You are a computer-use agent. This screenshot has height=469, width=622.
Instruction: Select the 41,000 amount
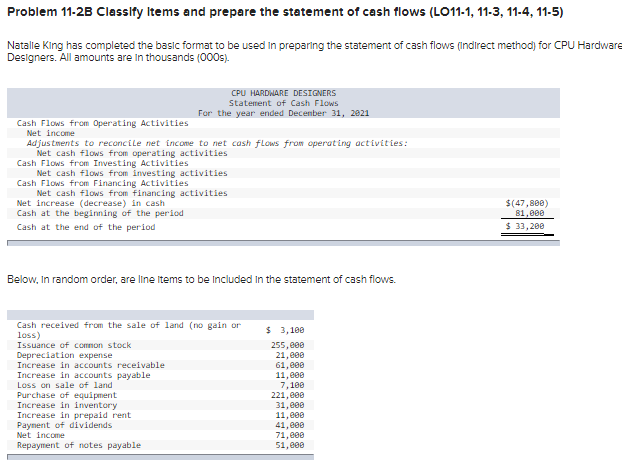(x=290, y=425)
